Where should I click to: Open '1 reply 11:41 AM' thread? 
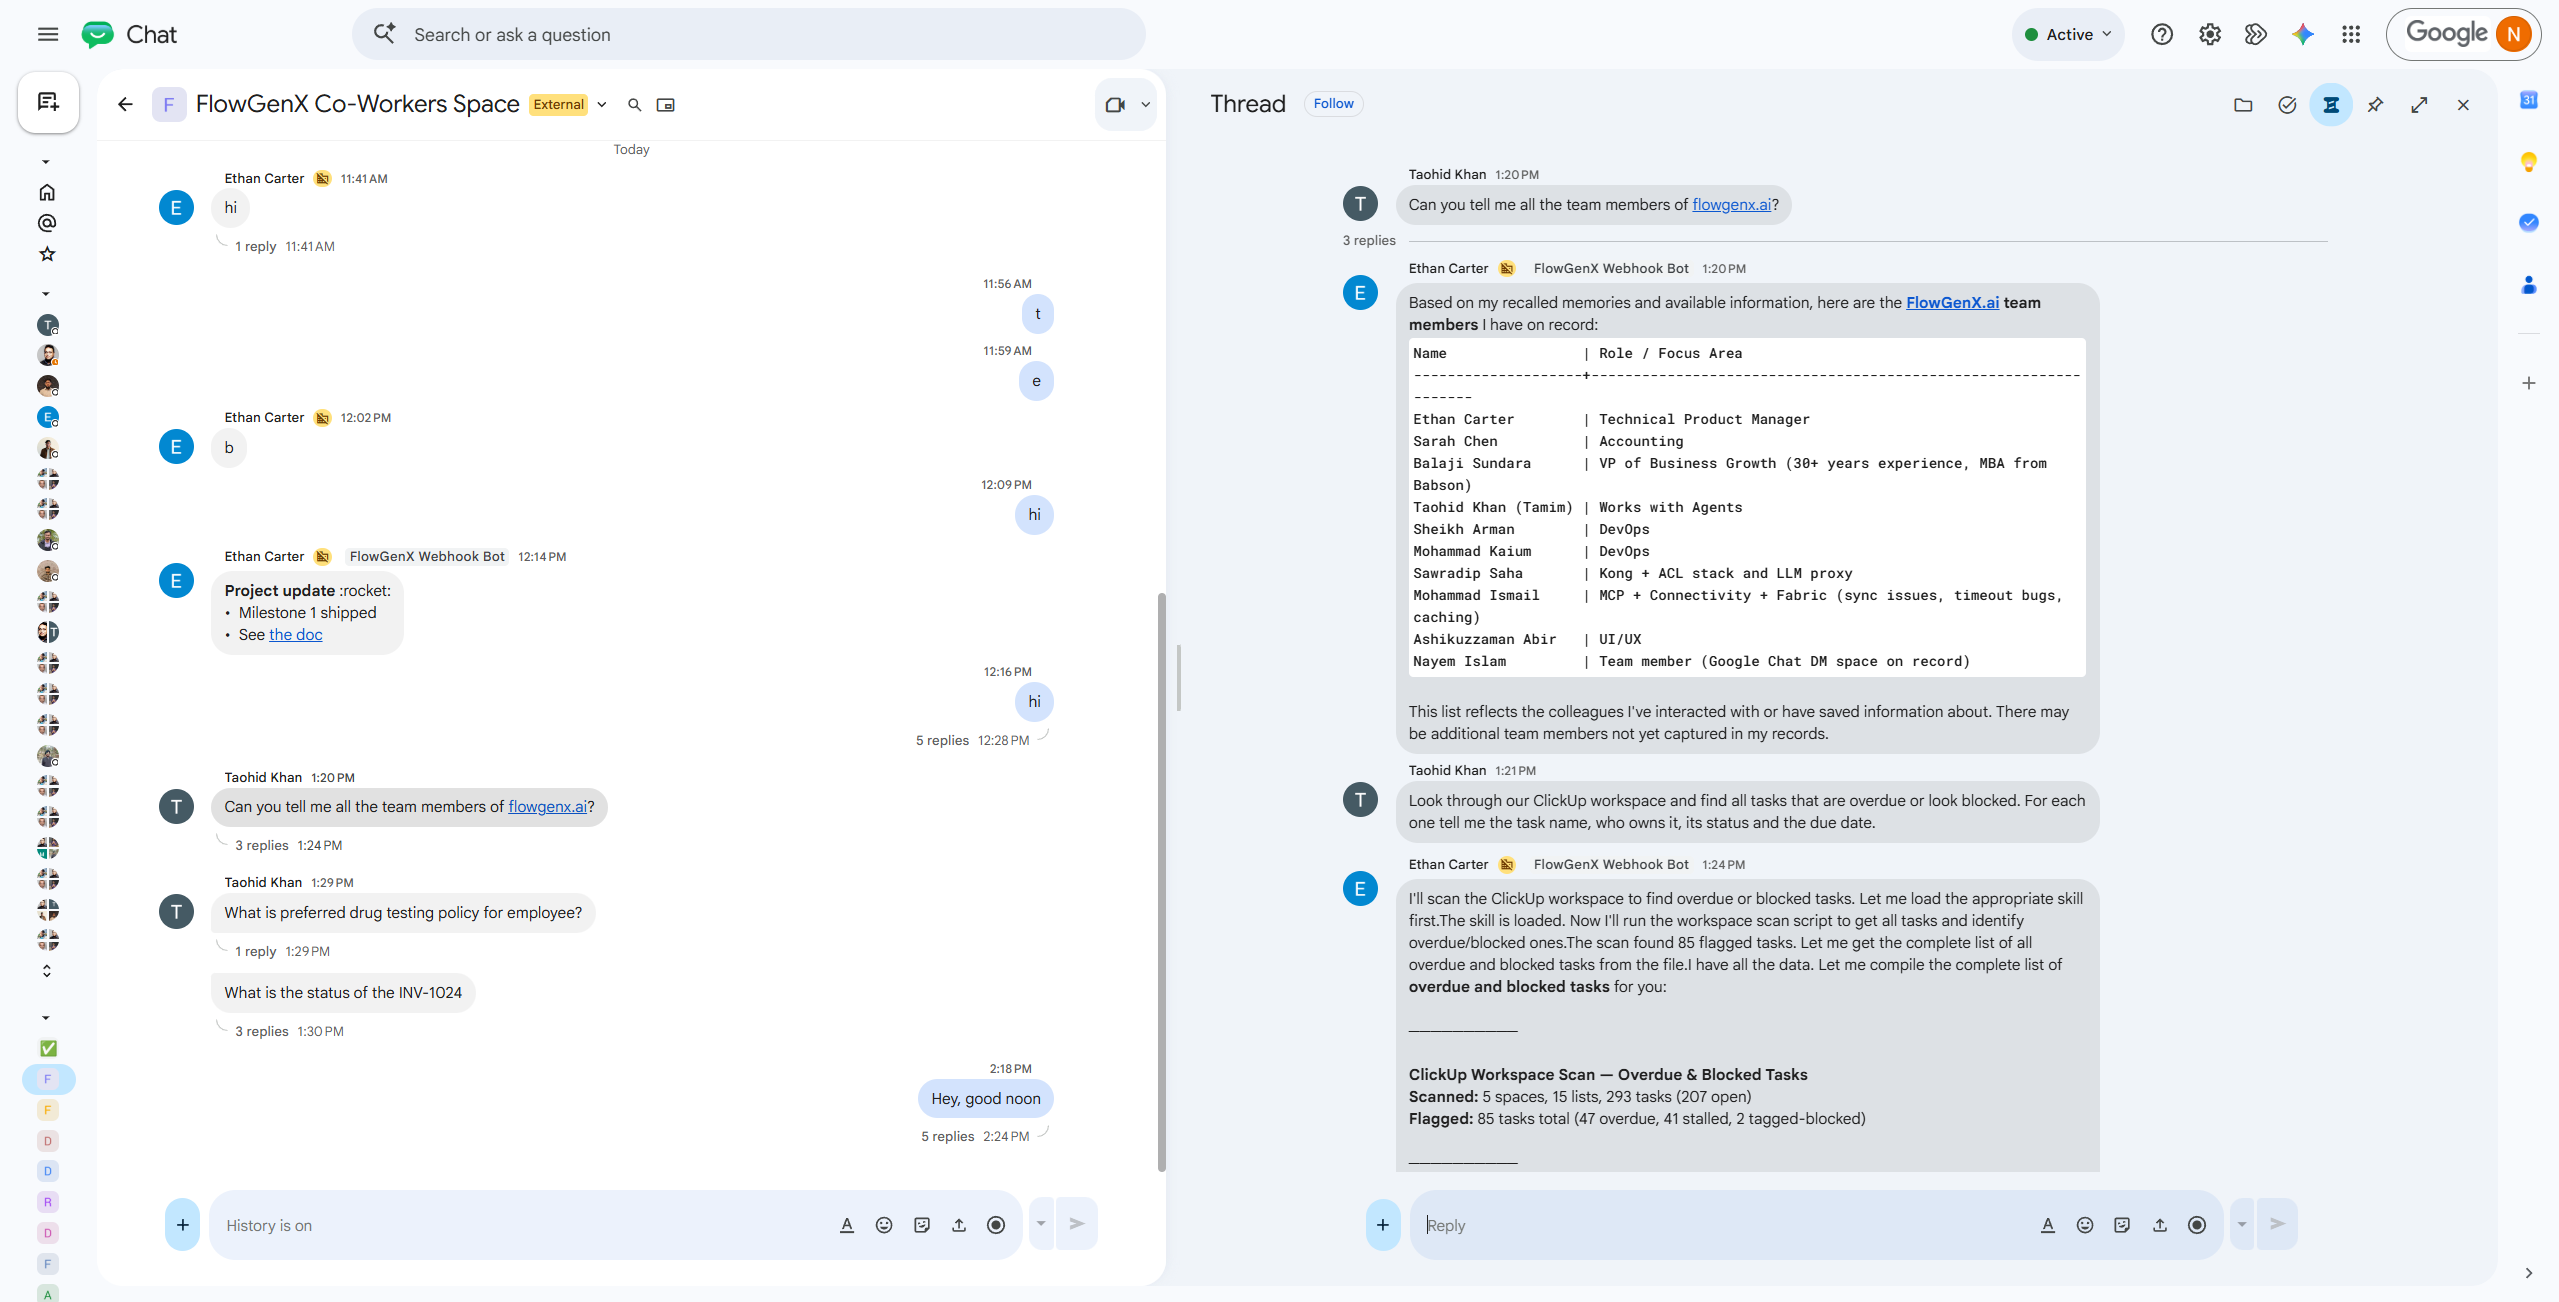coord(285,247)
